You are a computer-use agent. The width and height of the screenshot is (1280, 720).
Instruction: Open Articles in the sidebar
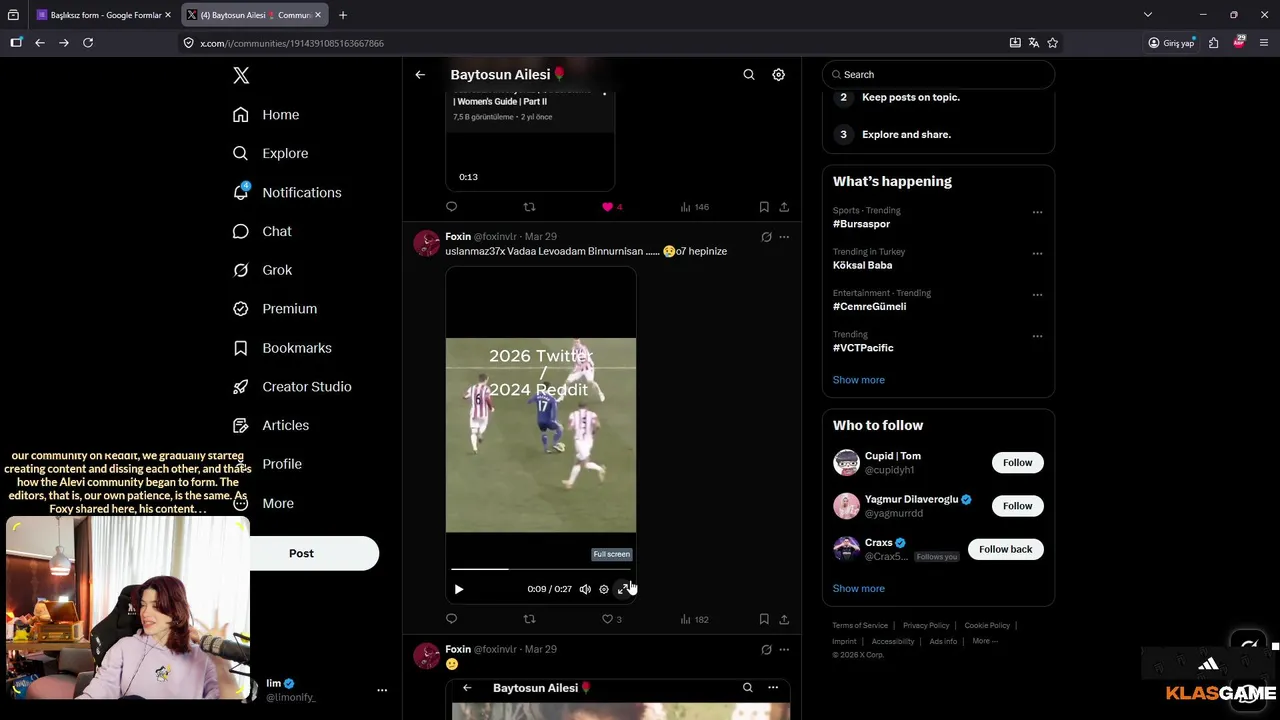[271, 425]
